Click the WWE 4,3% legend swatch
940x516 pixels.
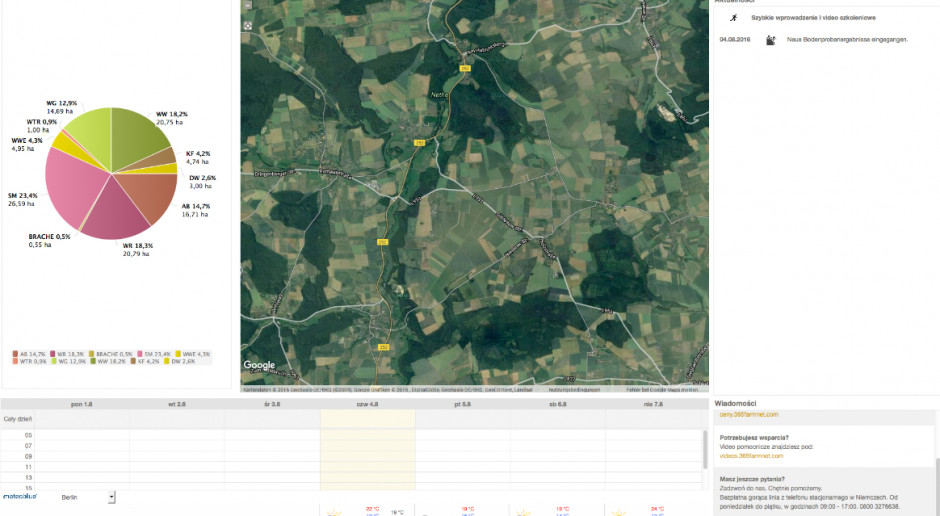coord(178,354)
